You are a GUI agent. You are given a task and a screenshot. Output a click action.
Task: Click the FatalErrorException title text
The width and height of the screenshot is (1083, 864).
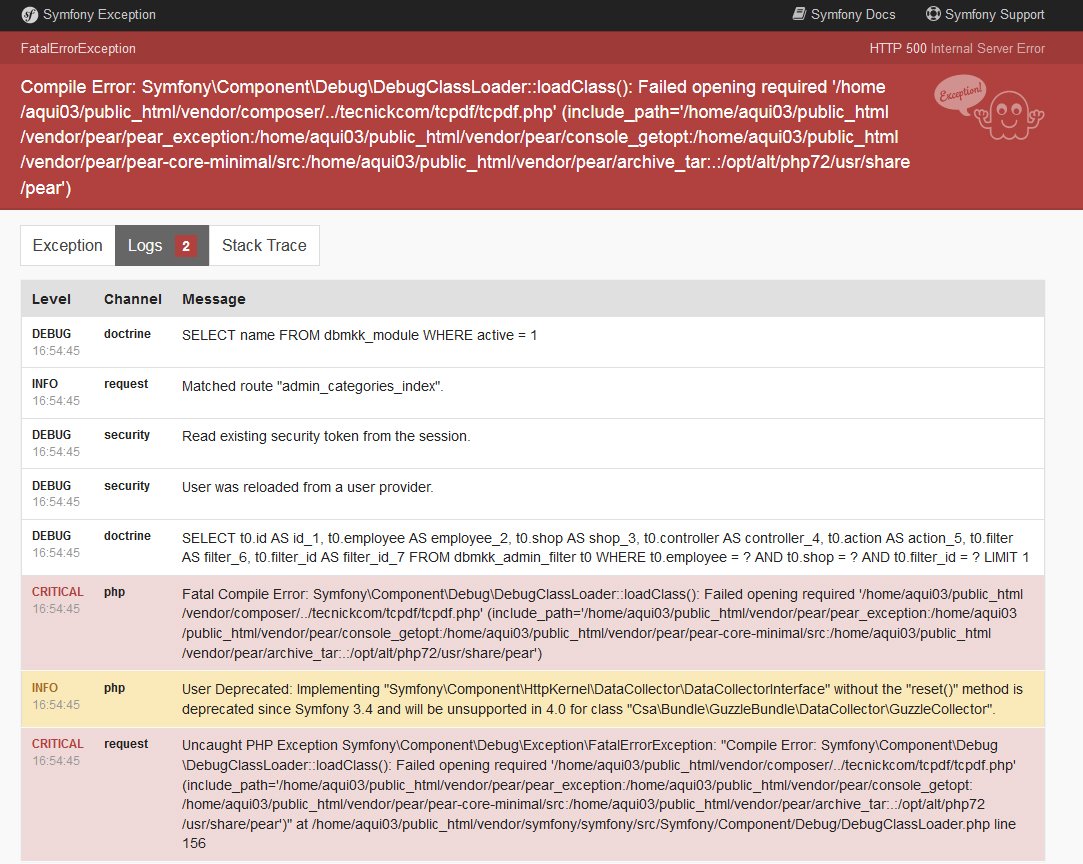pos(78,48)
